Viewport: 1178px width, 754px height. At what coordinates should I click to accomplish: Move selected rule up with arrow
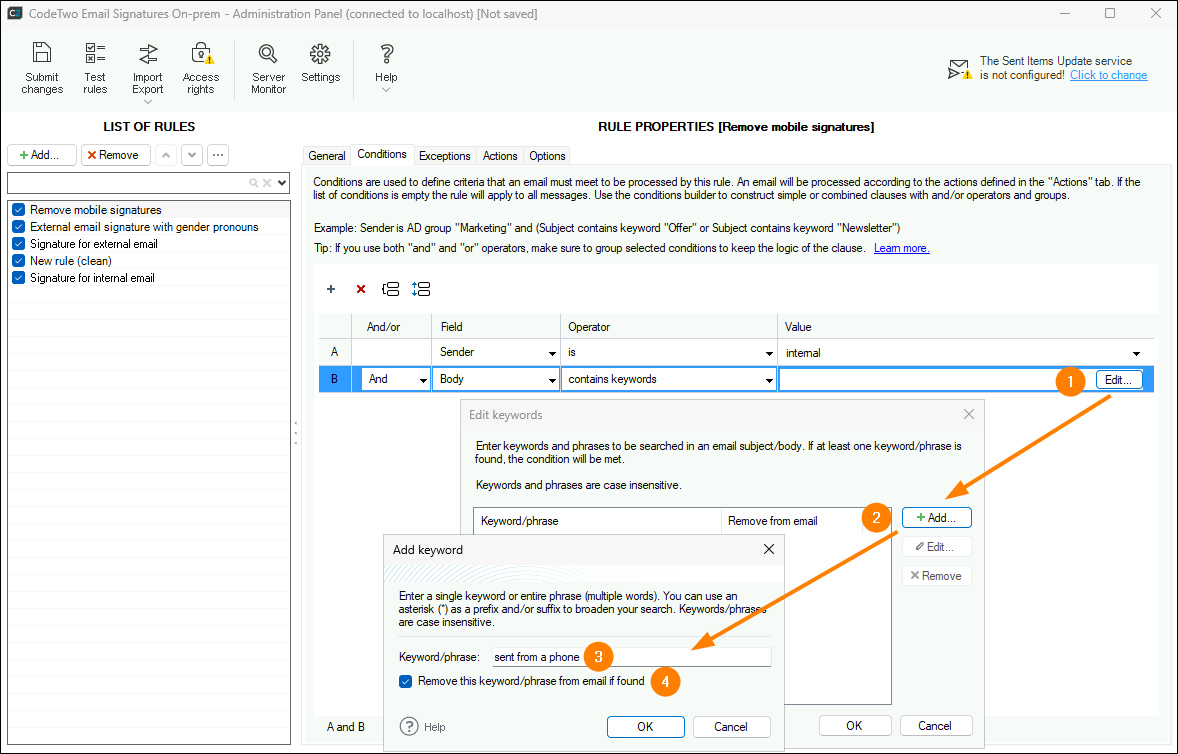[x=166, y=155]
